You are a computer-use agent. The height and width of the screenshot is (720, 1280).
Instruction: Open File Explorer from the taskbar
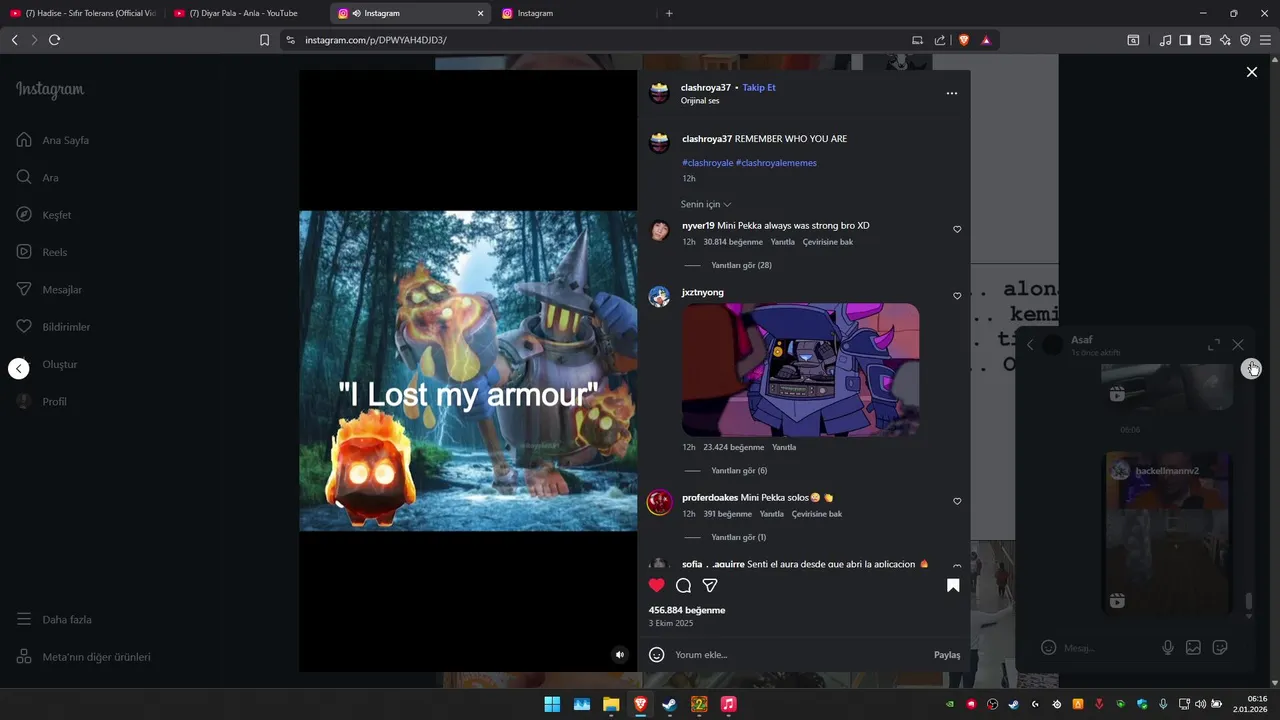click(611, 704)
